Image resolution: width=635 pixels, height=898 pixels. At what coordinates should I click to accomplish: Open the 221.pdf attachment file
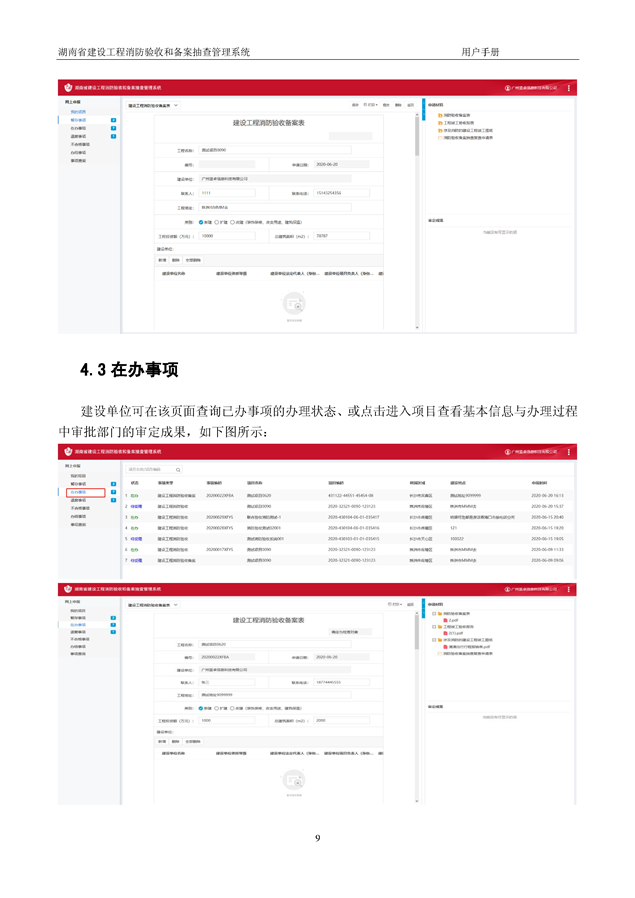coord(455,633)
